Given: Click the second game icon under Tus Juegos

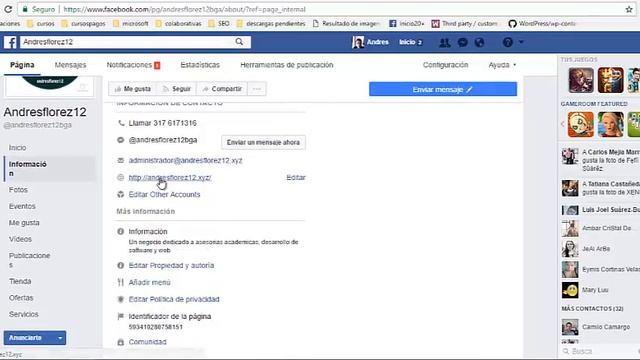Looking at the screenshot, I should pos(611,80).
